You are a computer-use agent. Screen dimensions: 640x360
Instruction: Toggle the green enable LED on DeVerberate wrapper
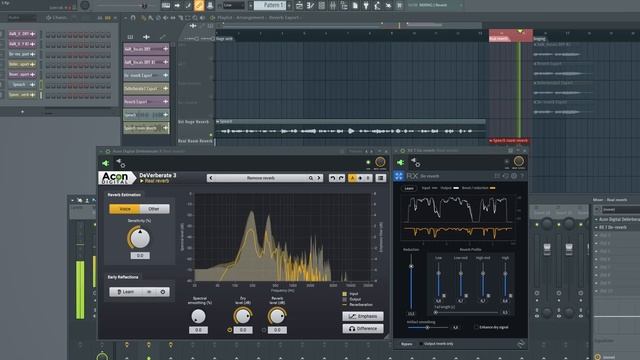(x=368, y=162)
